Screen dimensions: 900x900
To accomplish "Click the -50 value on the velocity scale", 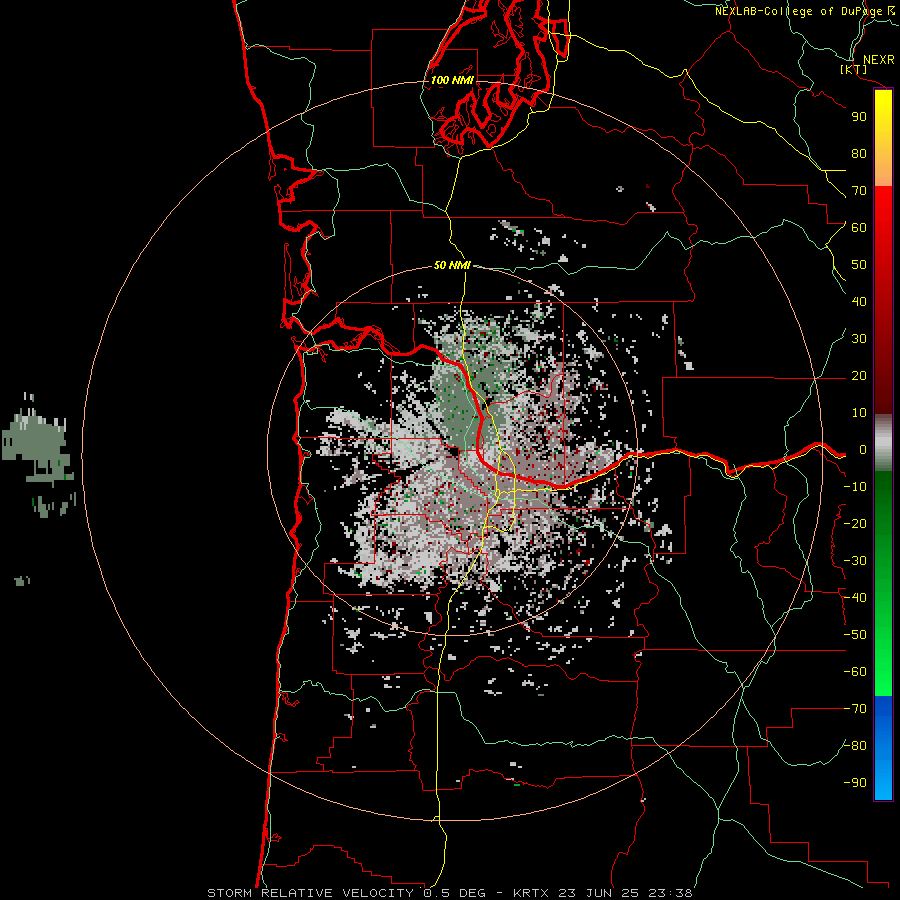I will [855, 634].
